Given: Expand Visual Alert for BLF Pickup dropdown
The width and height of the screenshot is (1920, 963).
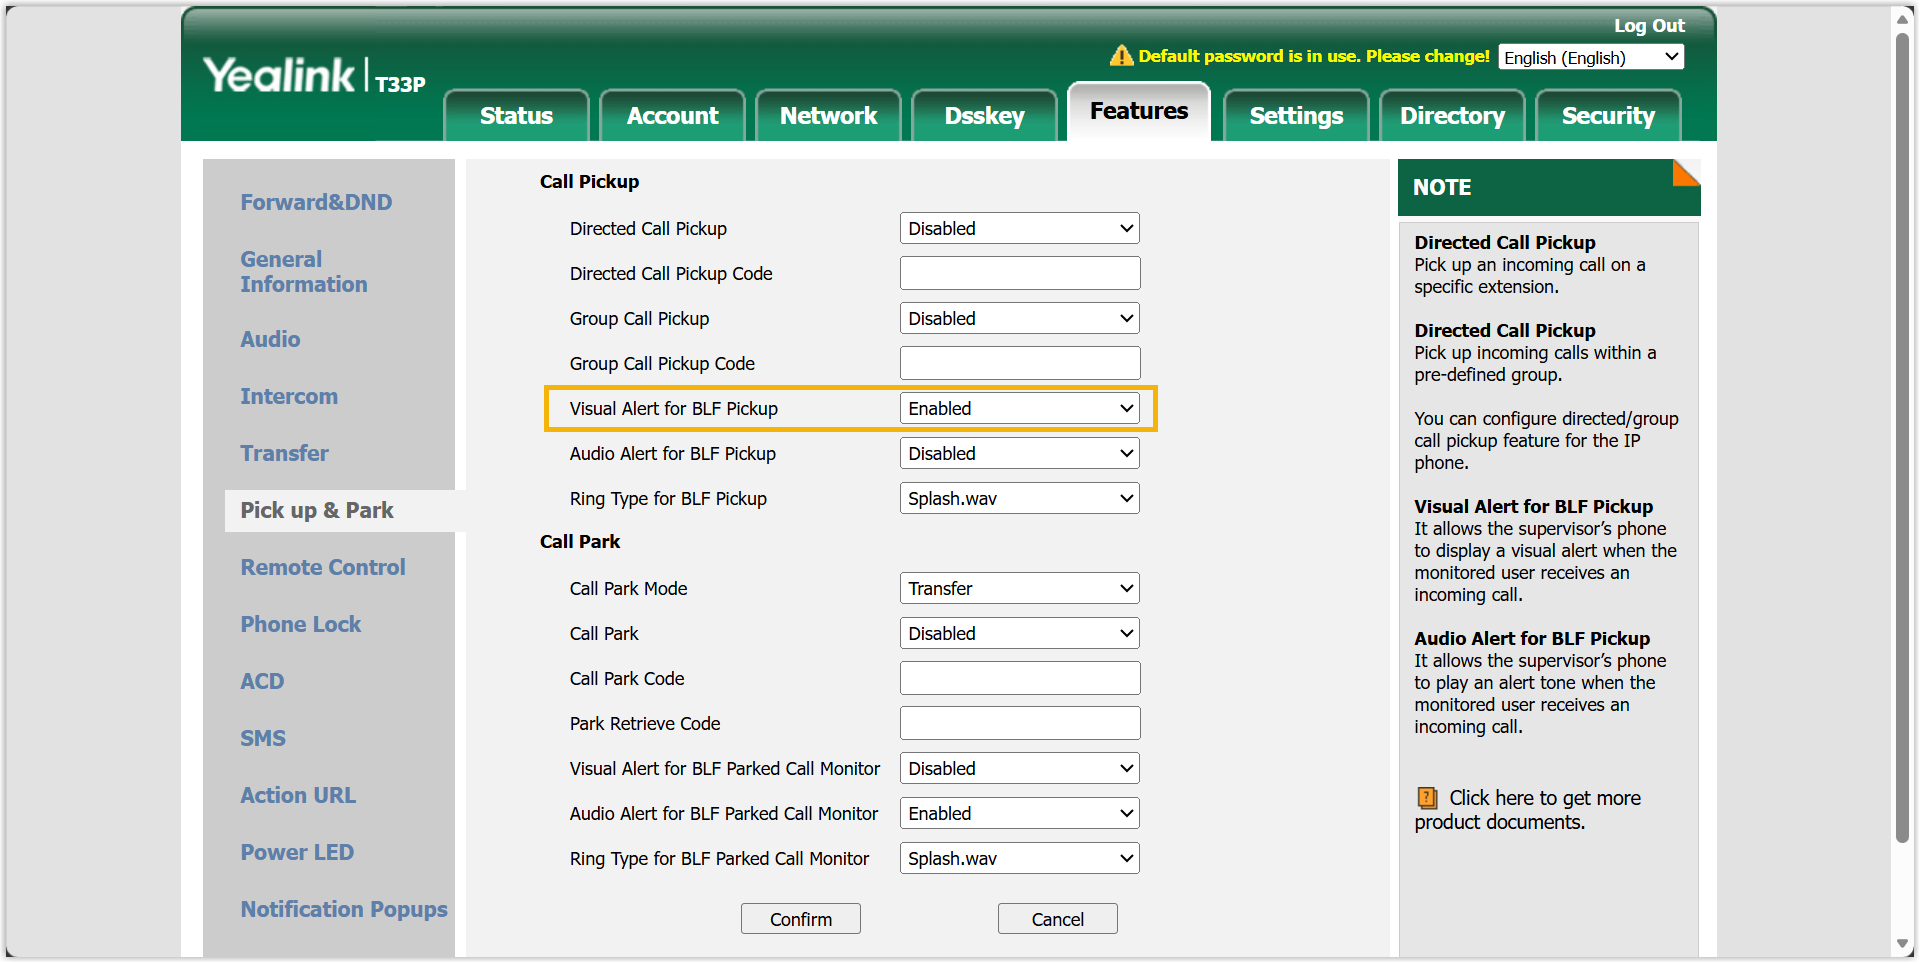Looking at the screenshot, I should pyautogui.click(x=1019, y=408).
